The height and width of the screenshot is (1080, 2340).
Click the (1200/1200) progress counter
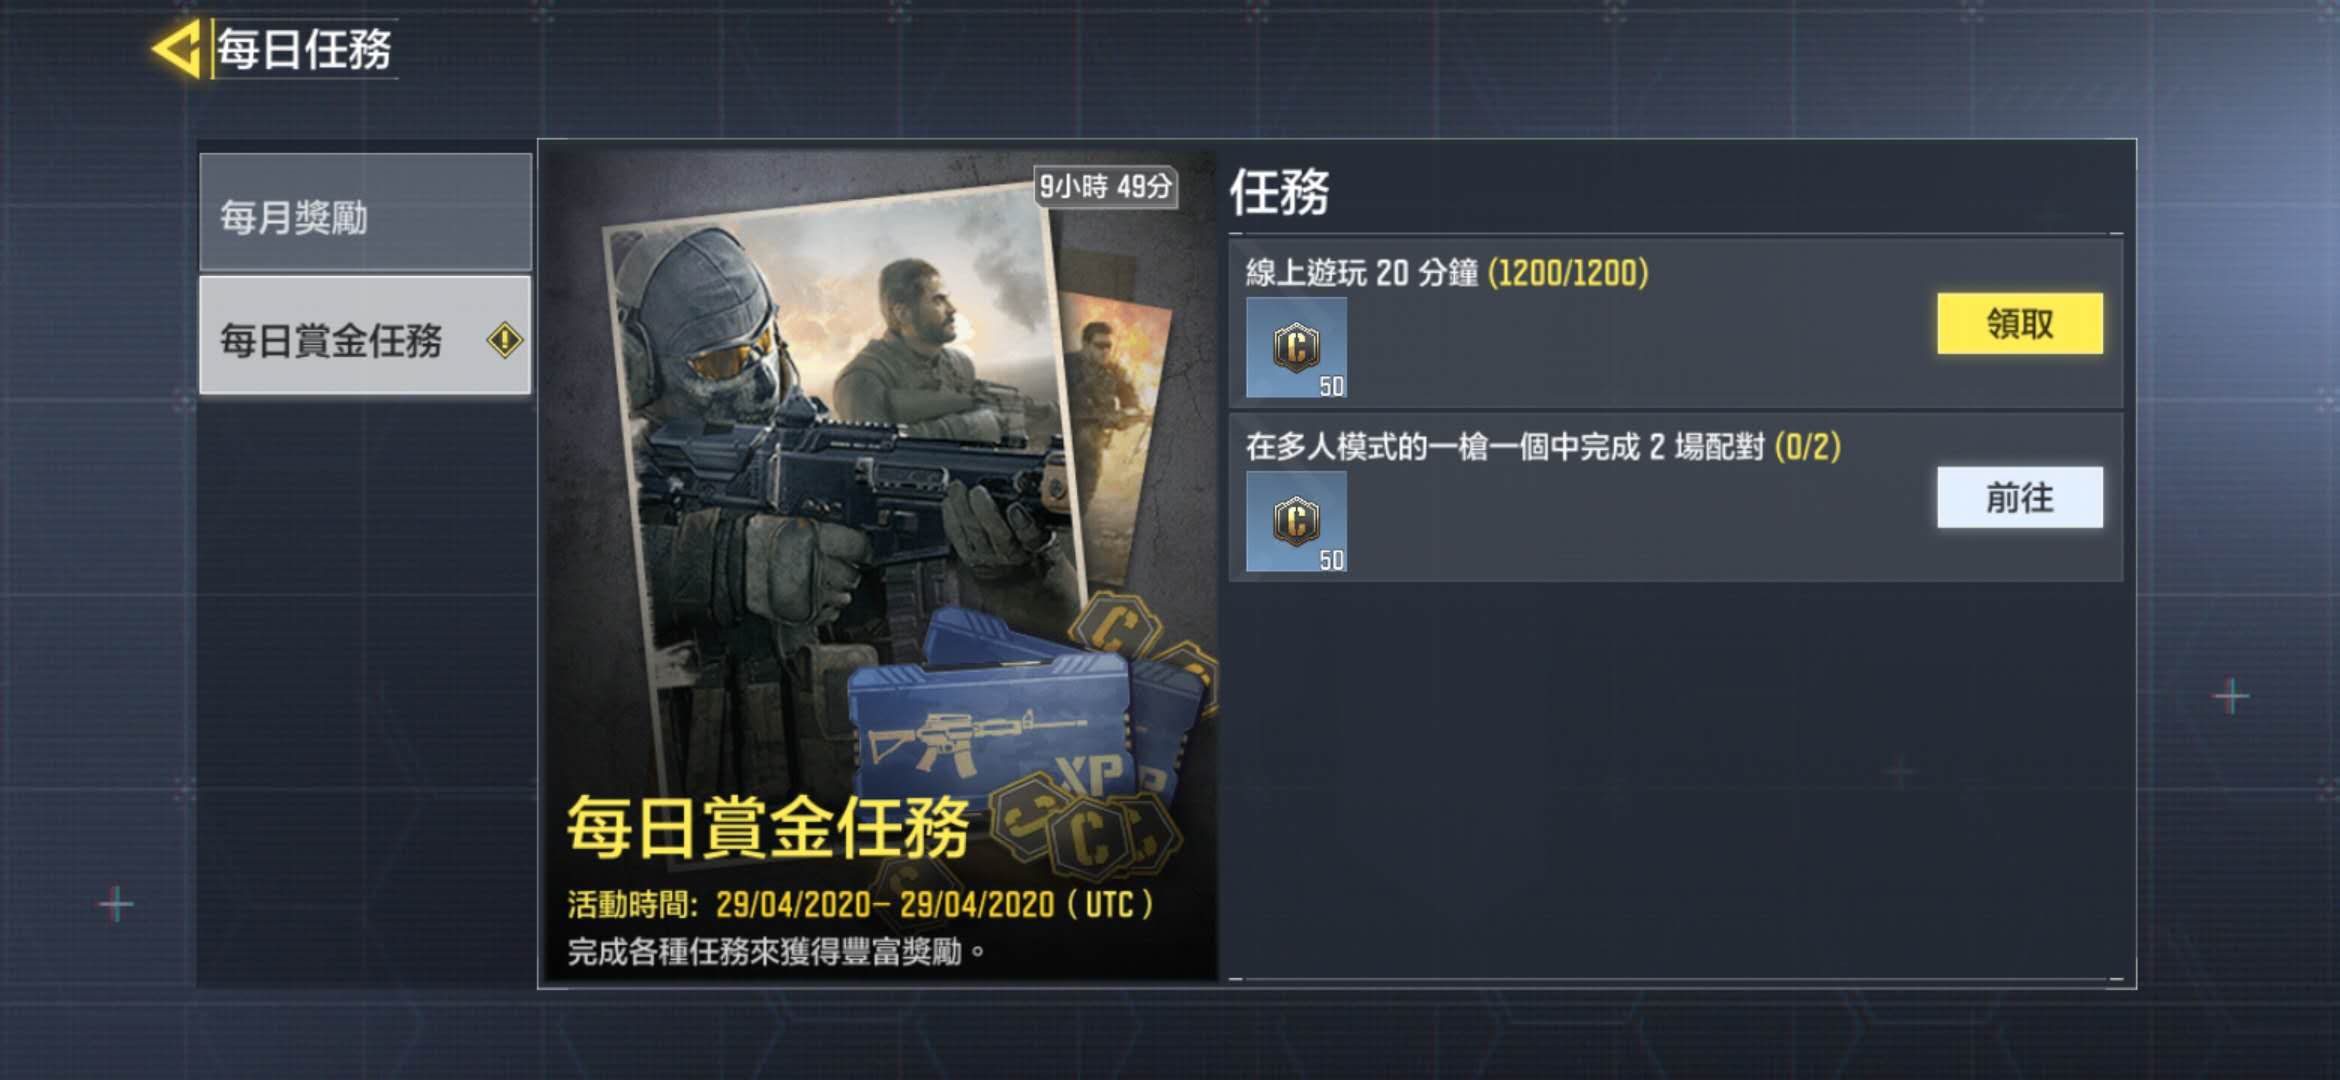tap(1568, 272)
